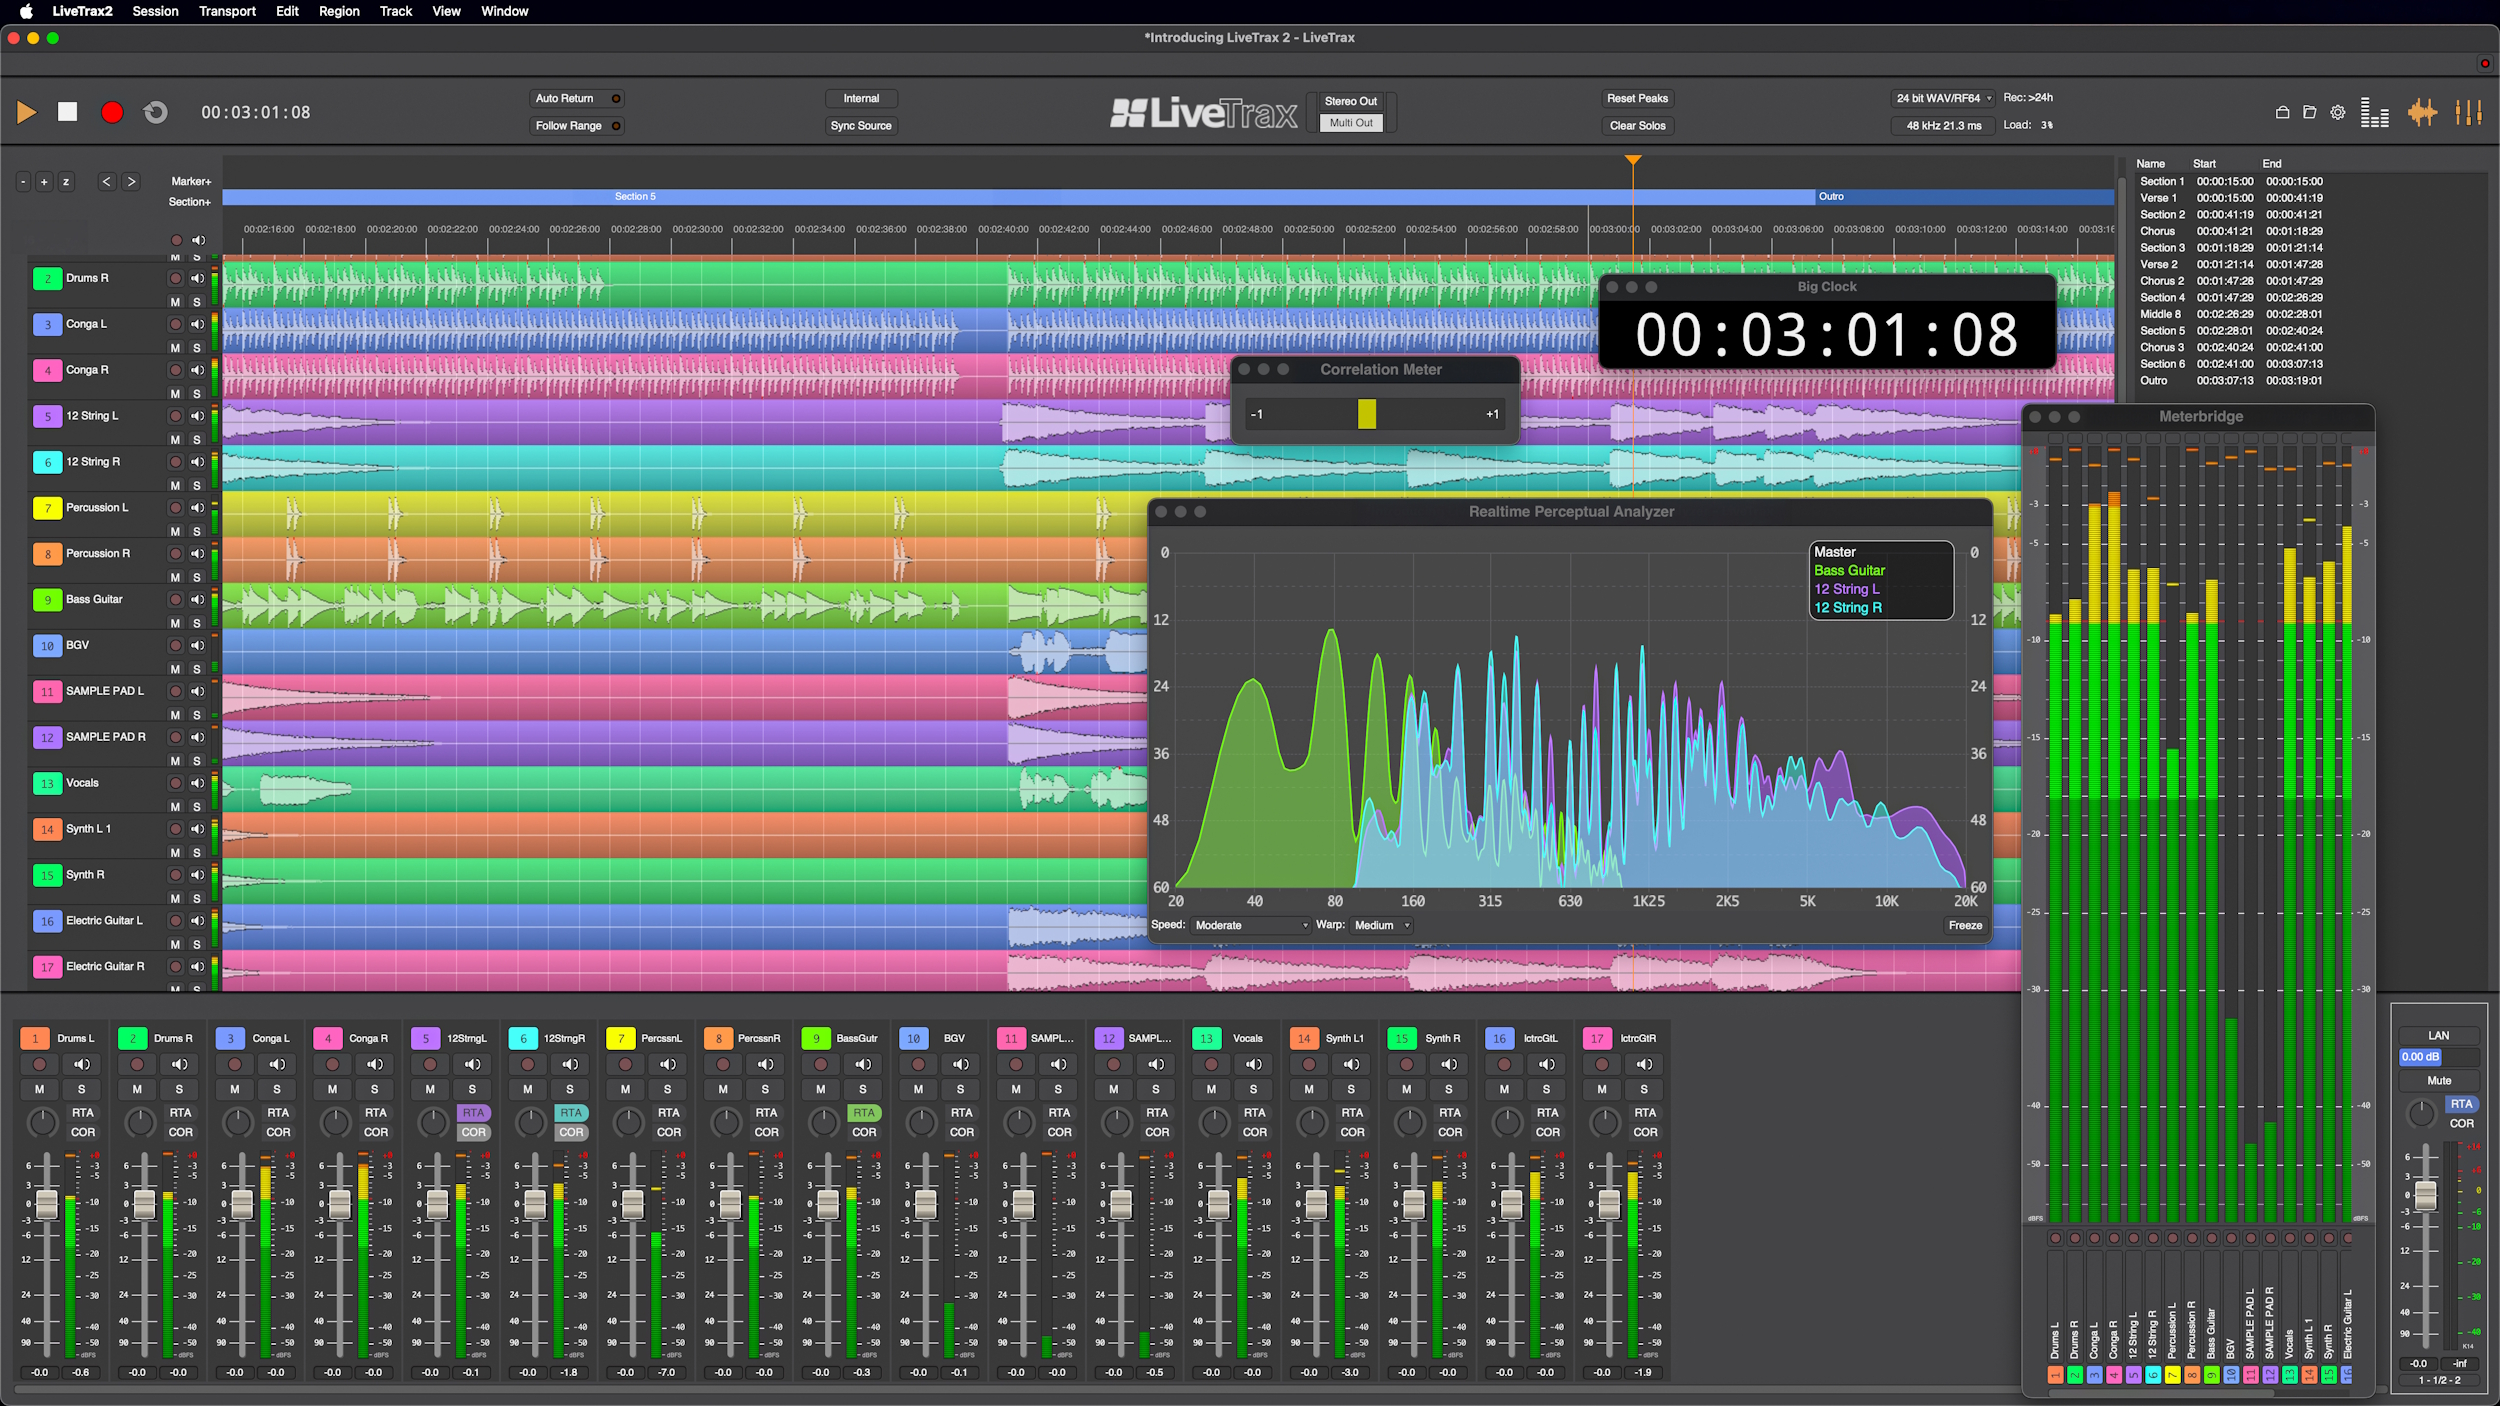
Task: Show the mixer via the orange faders icon
Action: click(x=2469, y=113)
